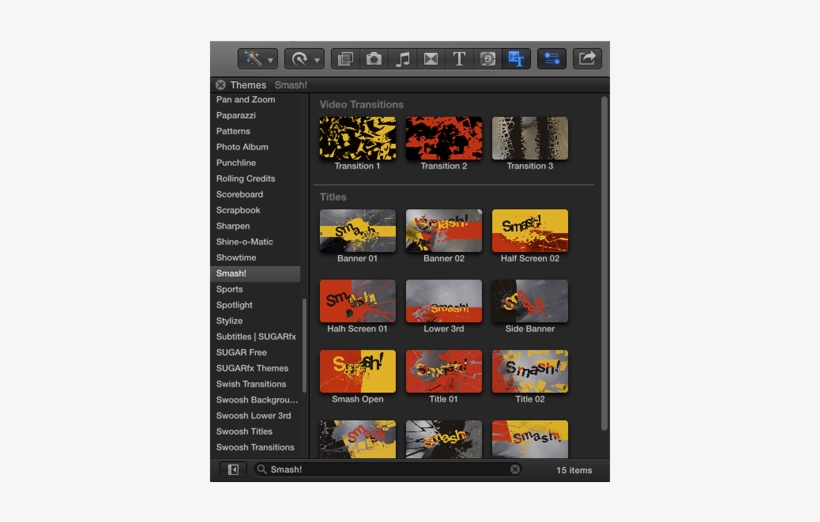Open the Music and Sound browser
820x522 pixels.
point(402,59)
